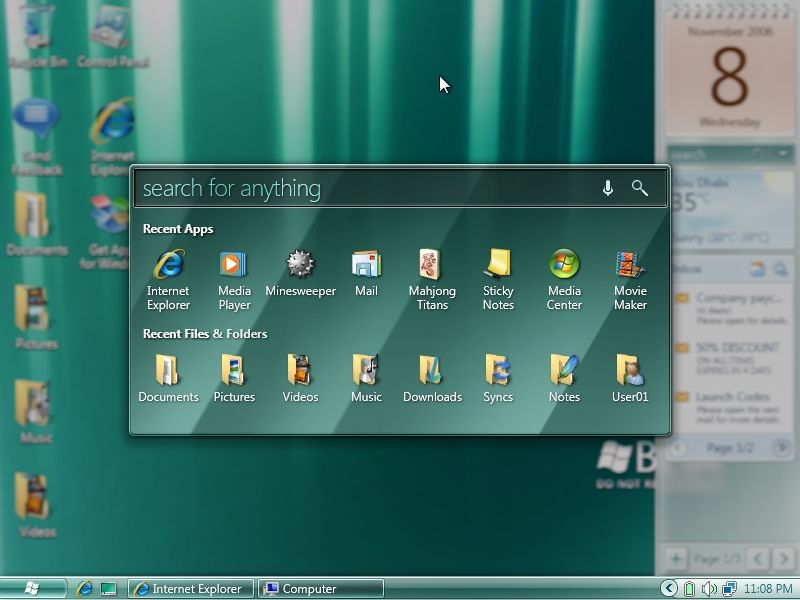The image size is (800, 600).
Task: Click the search for anything field
Action: [x=400, y=188]
